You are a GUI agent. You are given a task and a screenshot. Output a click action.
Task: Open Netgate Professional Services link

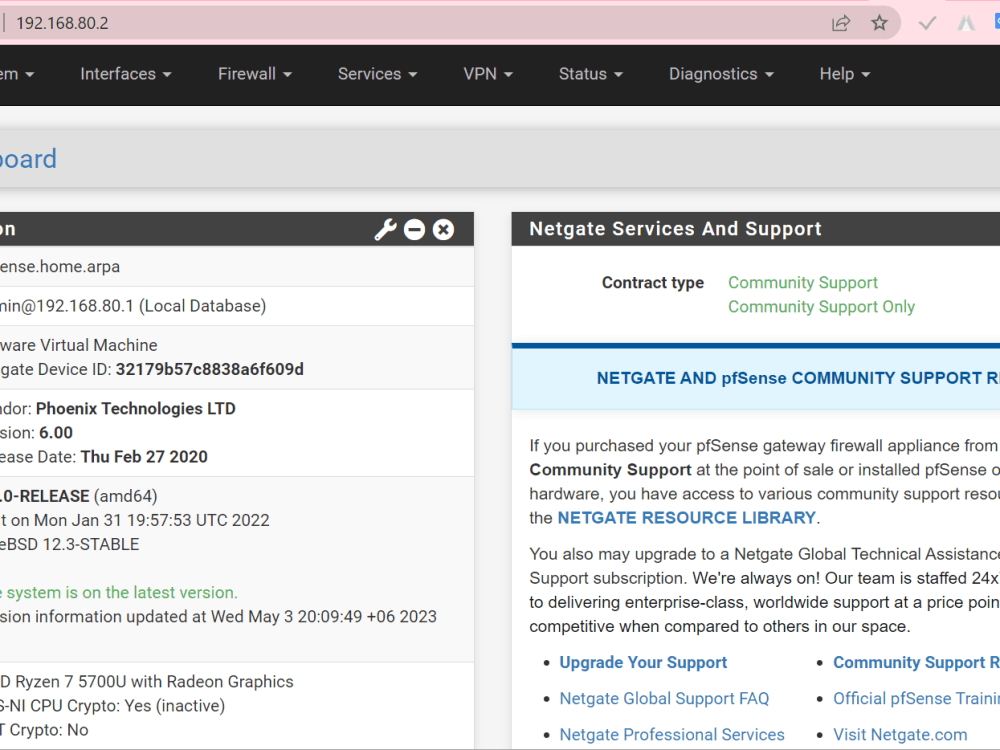pos(672,735)
